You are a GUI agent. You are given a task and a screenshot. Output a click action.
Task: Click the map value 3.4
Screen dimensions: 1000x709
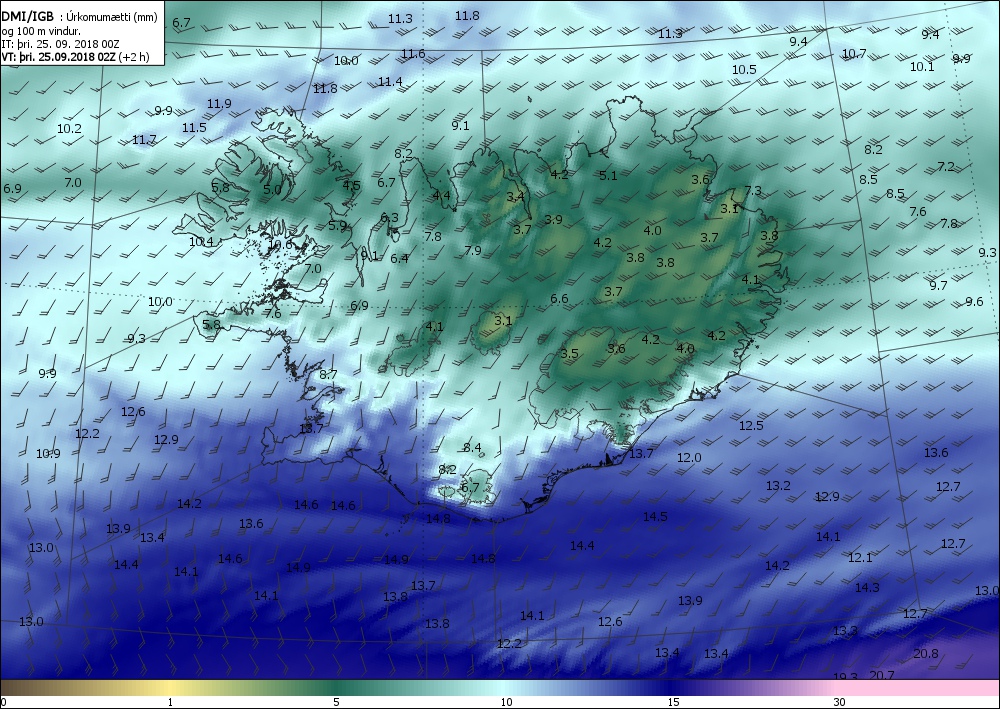pos(515,196)
